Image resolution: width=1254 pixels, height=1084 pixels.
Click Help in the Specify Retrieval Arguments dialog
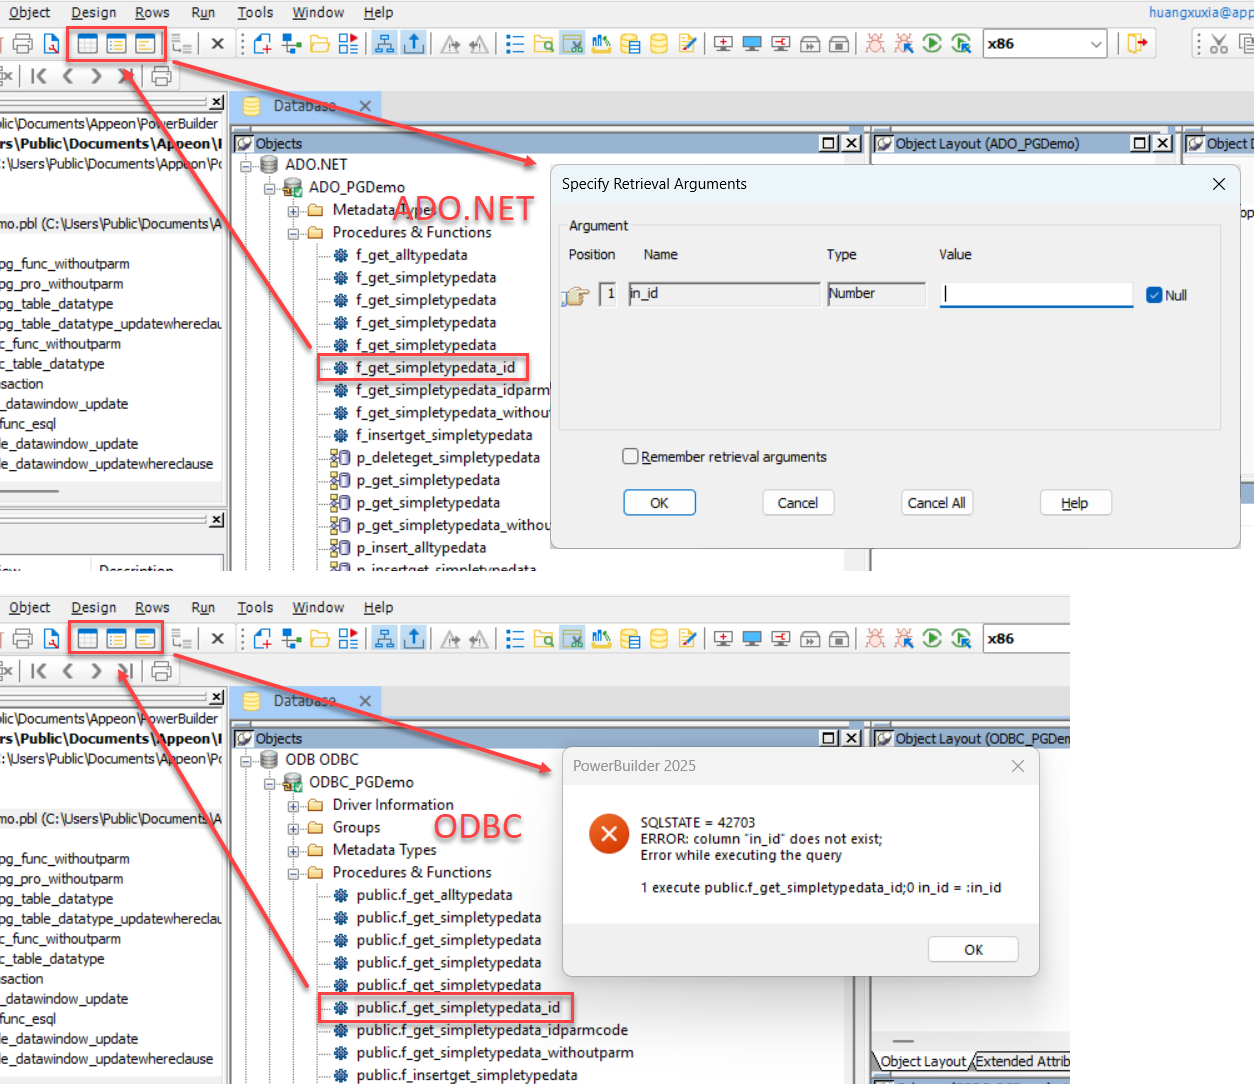click(1074, 503)
